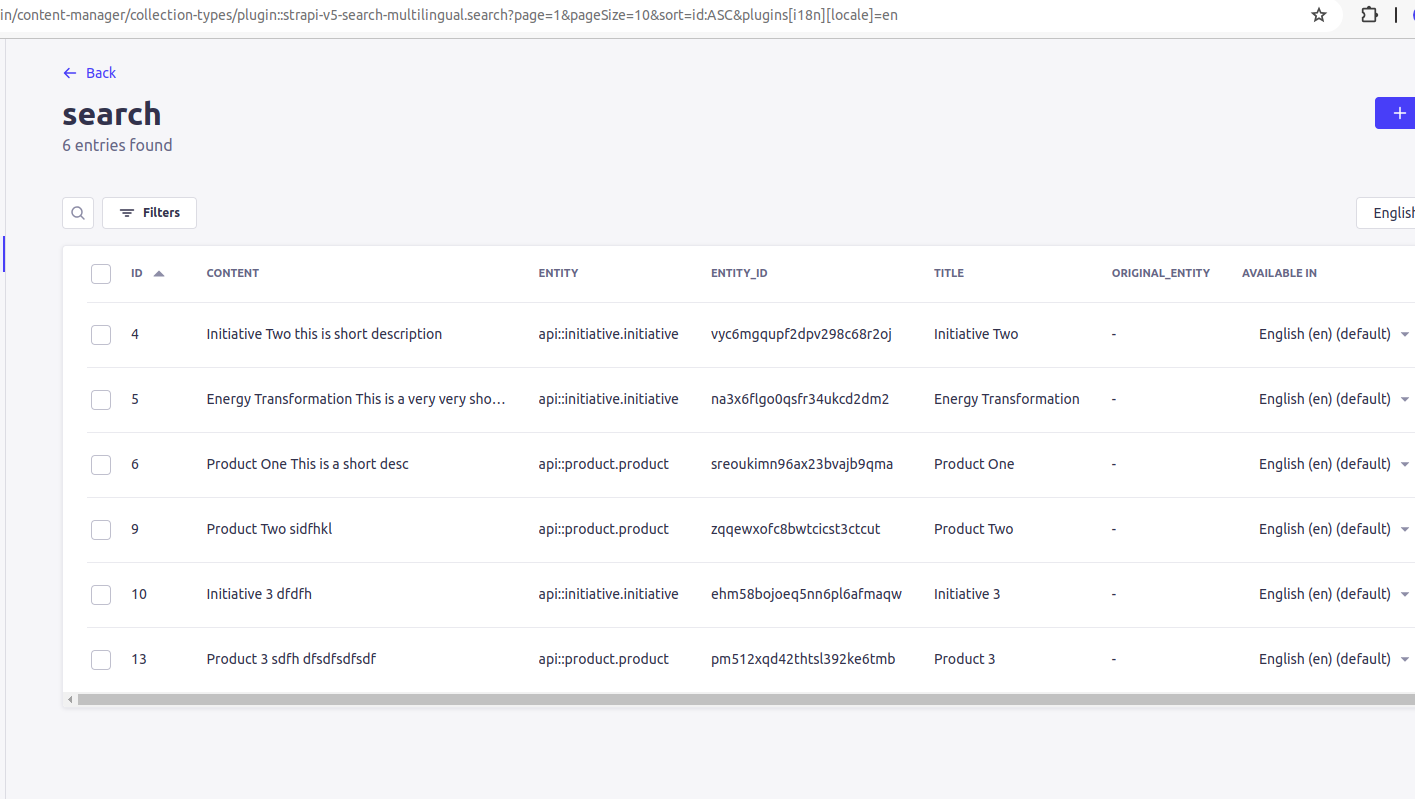
Task: Check the box for entry ID 13
Action: pos(101,660)
